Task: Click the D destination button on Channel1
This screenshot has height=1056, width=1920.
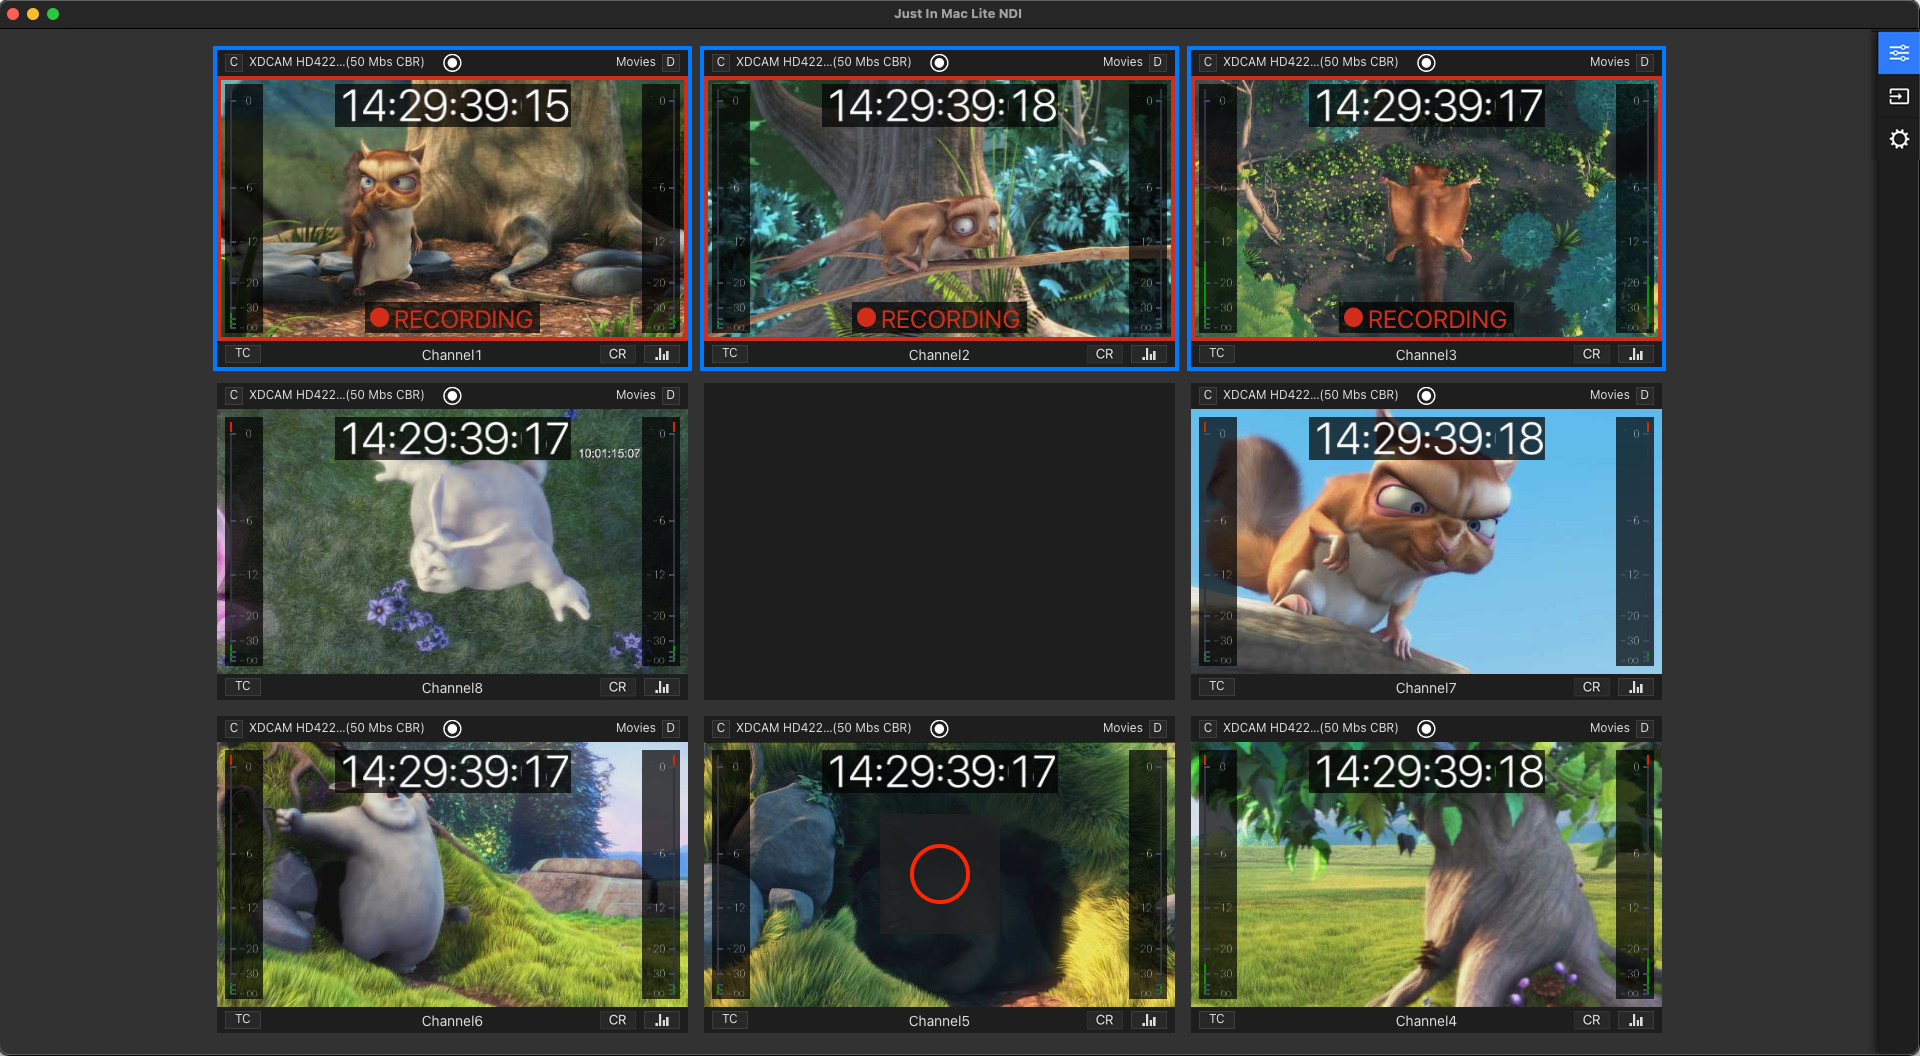Action: (x=670, y=62)
